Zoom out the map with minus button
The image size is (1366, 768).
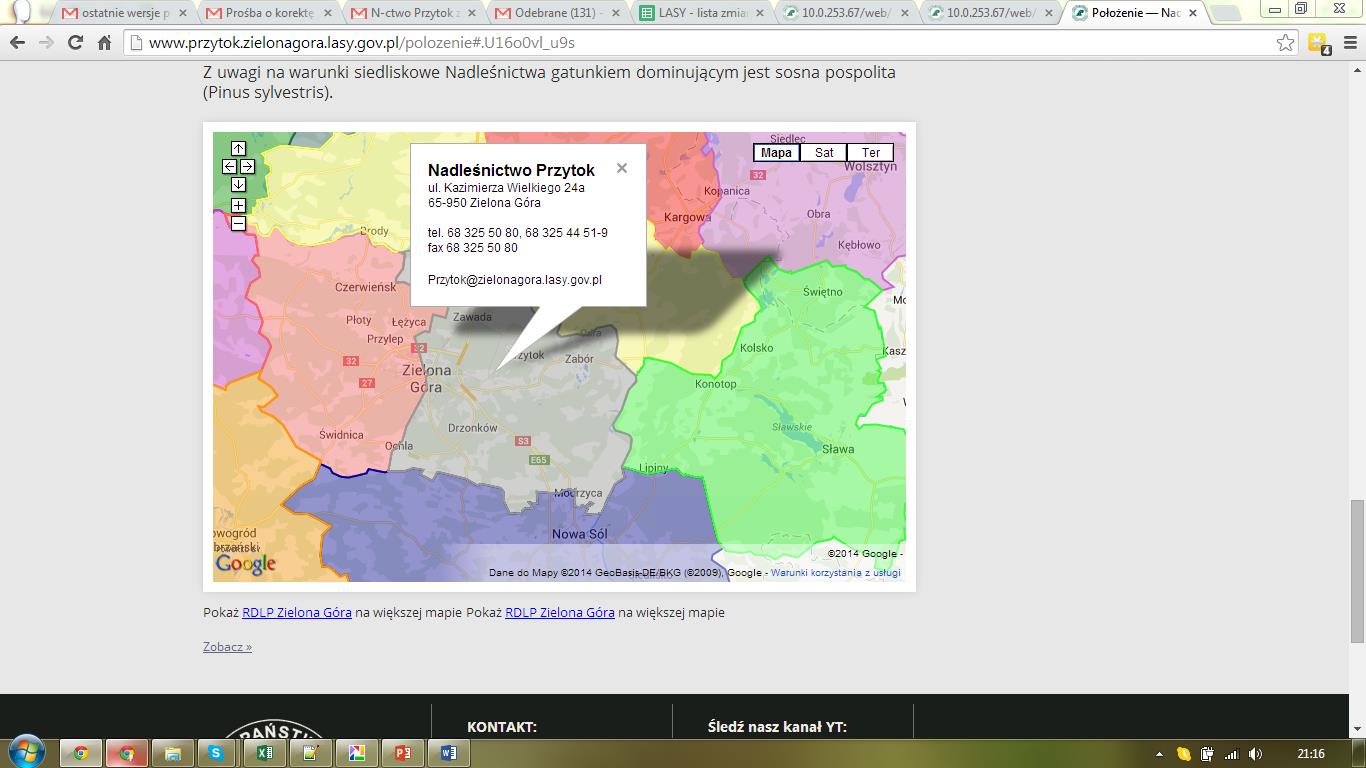(238, 224)
